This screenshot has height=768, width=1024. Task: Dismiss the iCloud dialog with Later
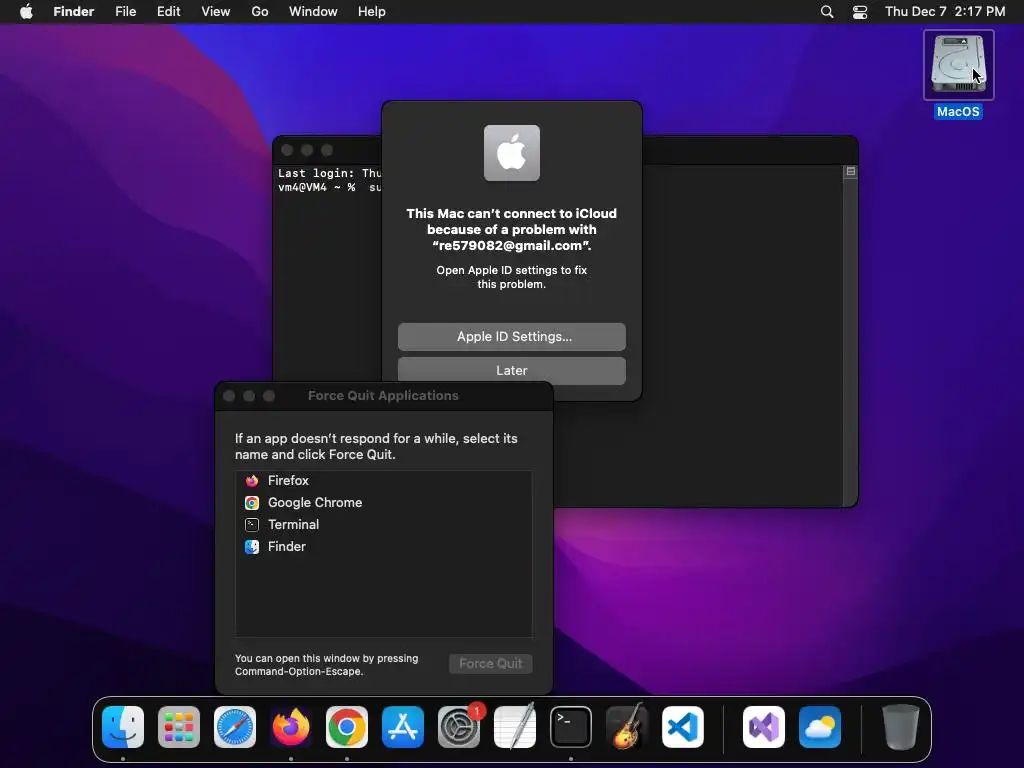pos(512,370)
